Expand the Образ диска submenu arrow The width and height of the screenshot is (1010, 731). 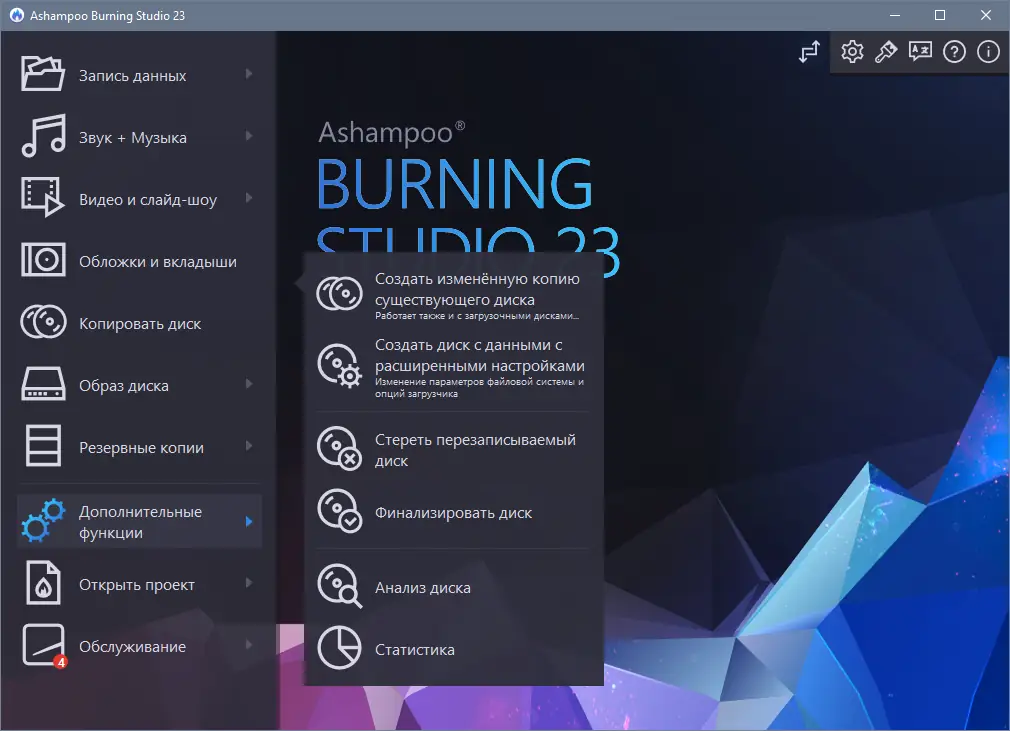[249, 384]
